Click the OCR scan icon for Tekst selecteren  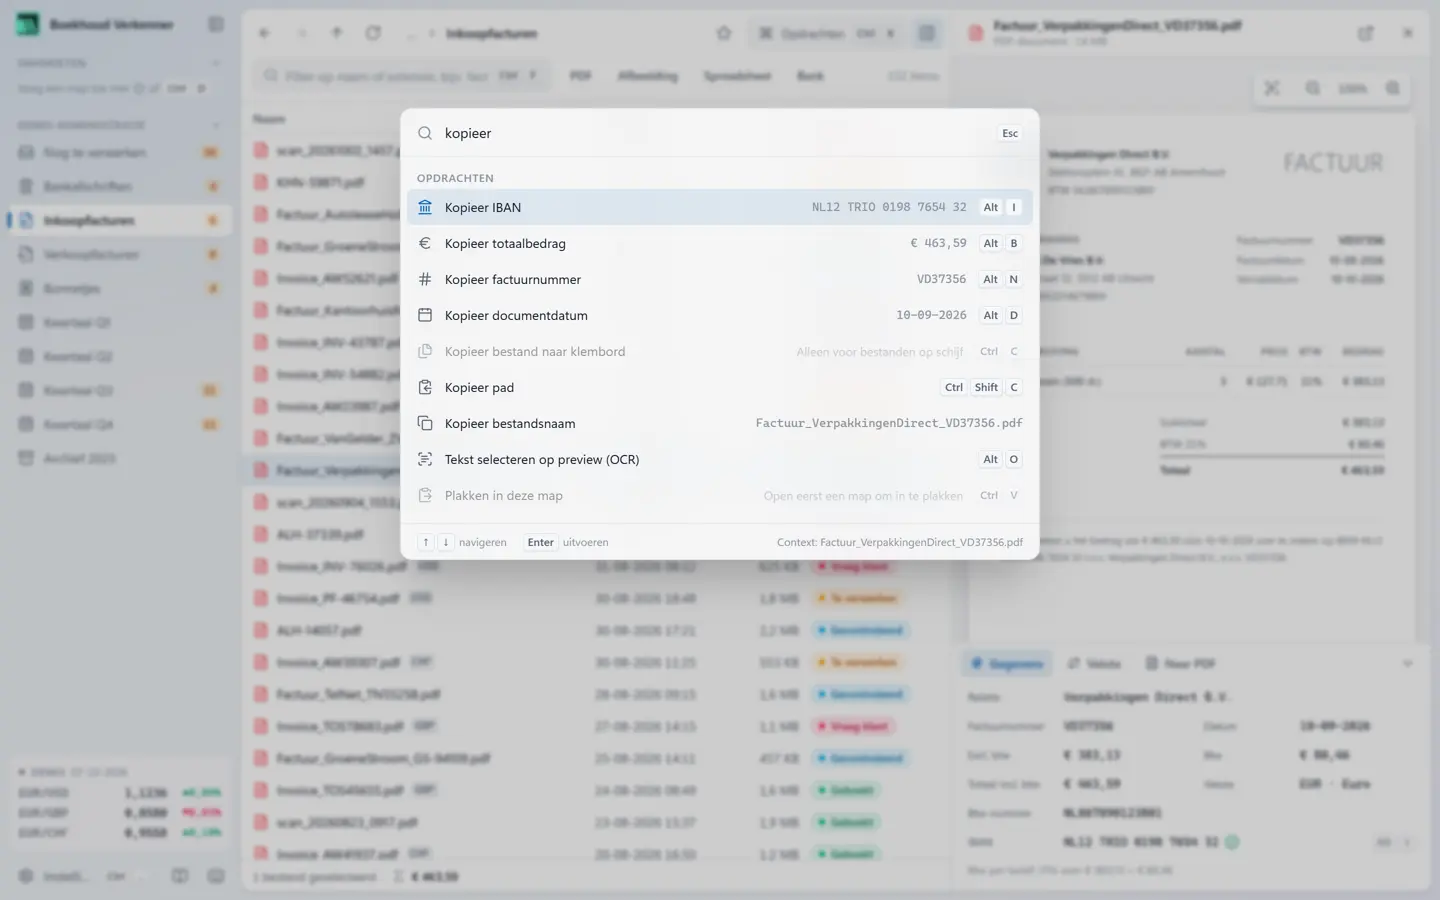click(425, 459)
